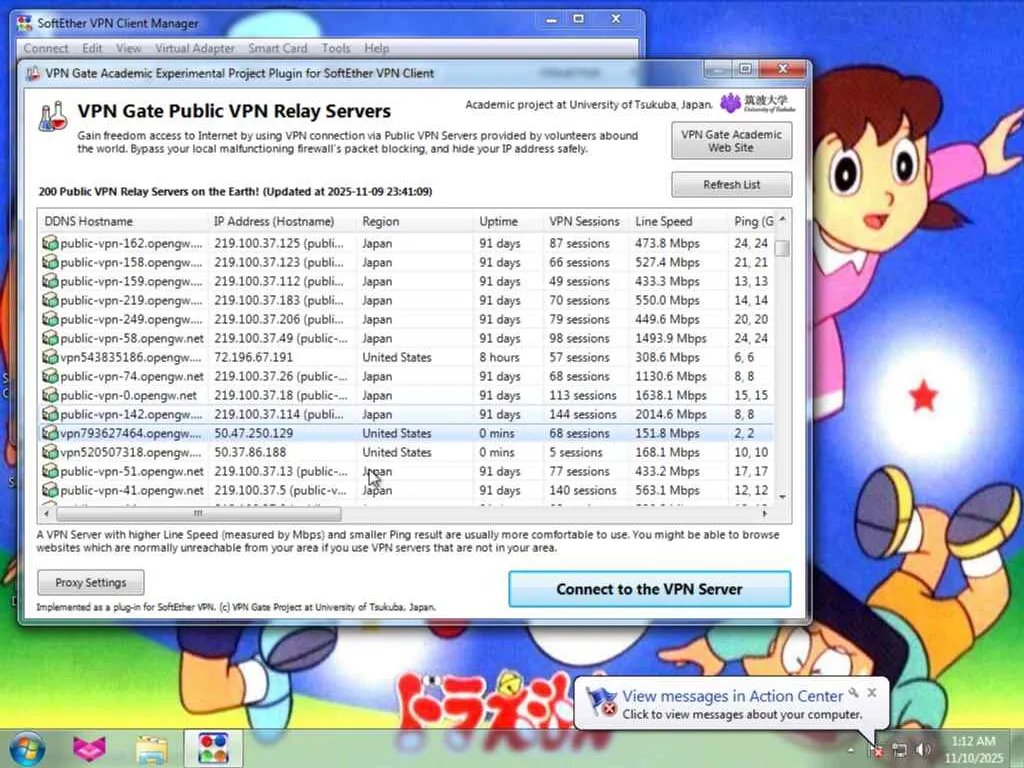Sort list by Ping column header
The width and height of the screenshot is (1024, 768).
(x=751, y=221)
